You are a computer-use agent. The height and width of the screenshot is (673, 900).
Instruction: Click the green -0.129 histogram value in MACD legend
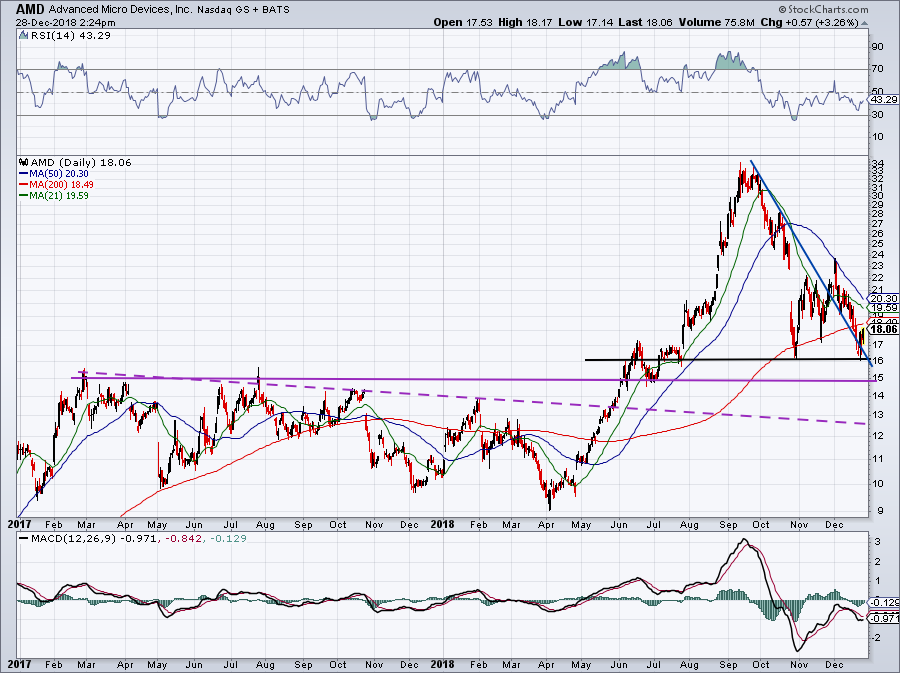[228, 539]
